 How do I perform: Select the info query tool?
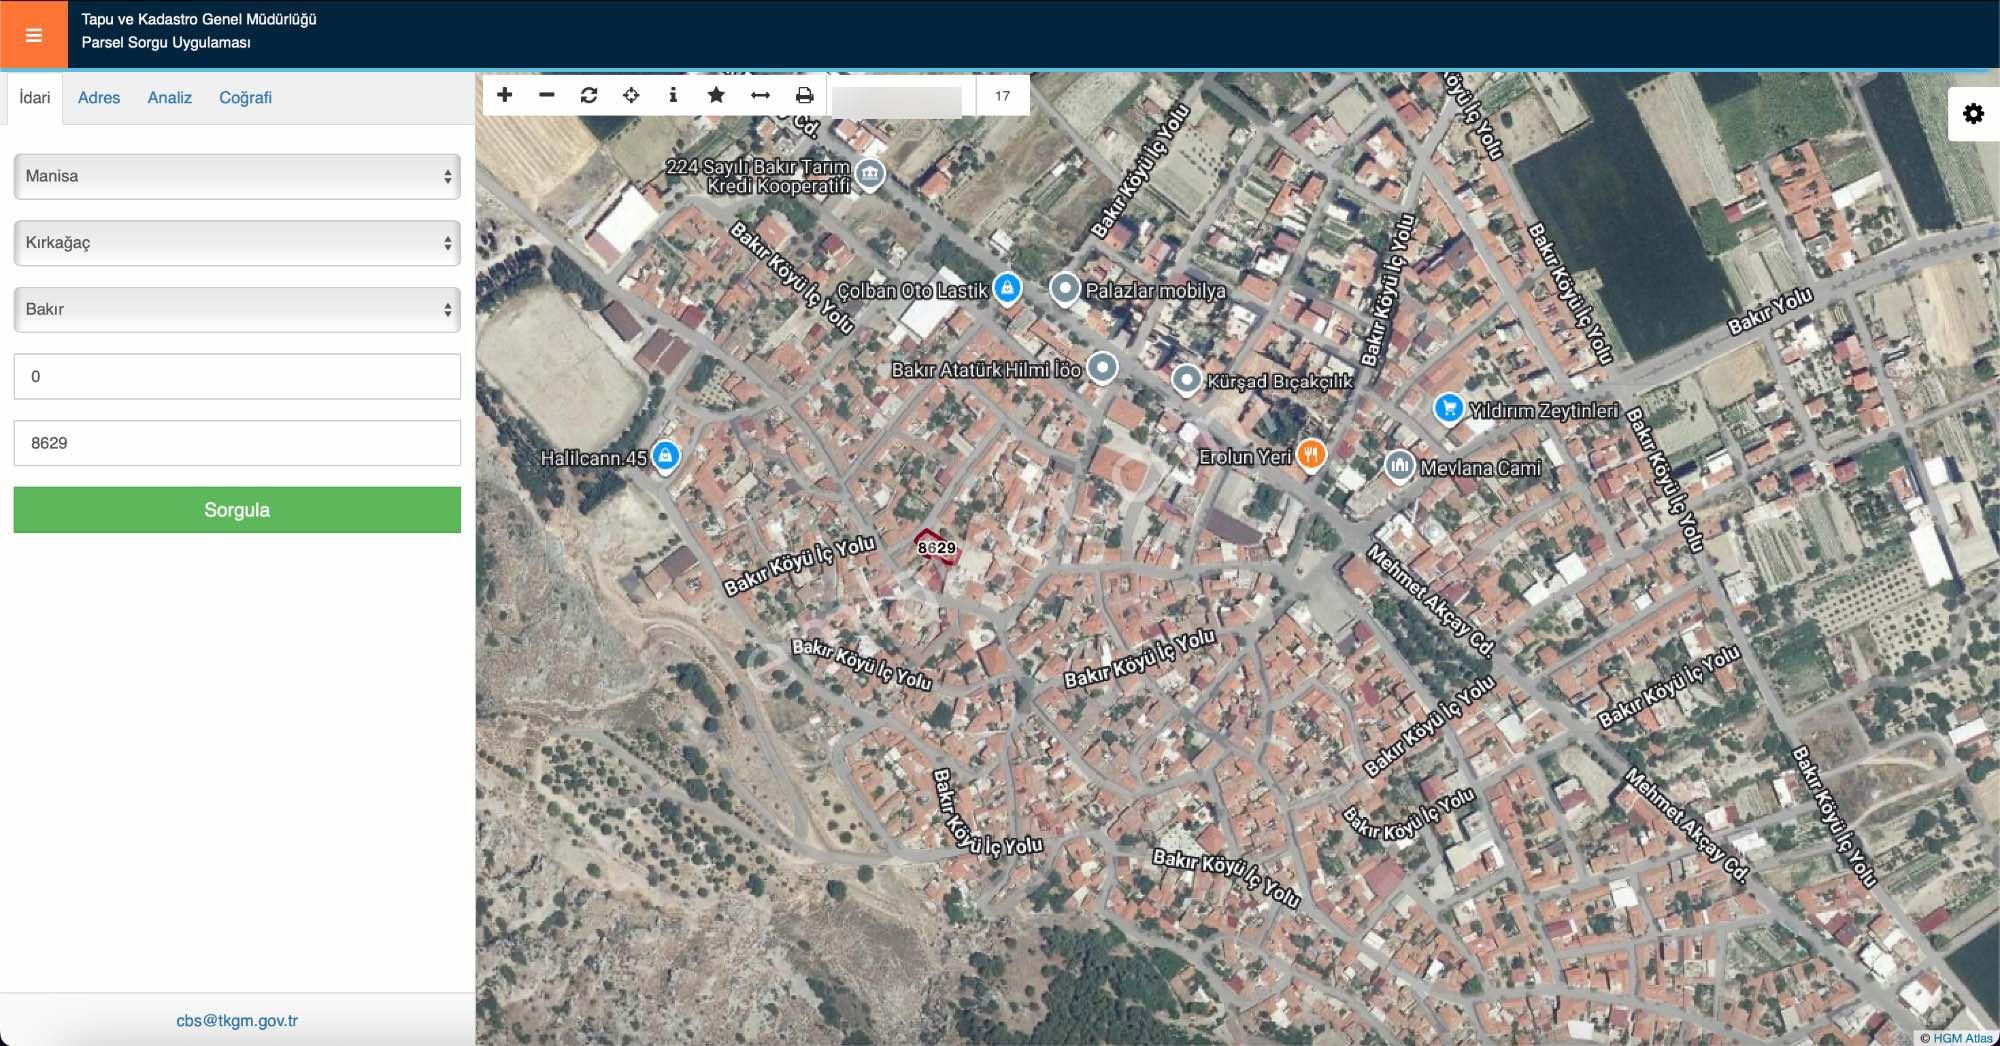(x=673, y=95)
